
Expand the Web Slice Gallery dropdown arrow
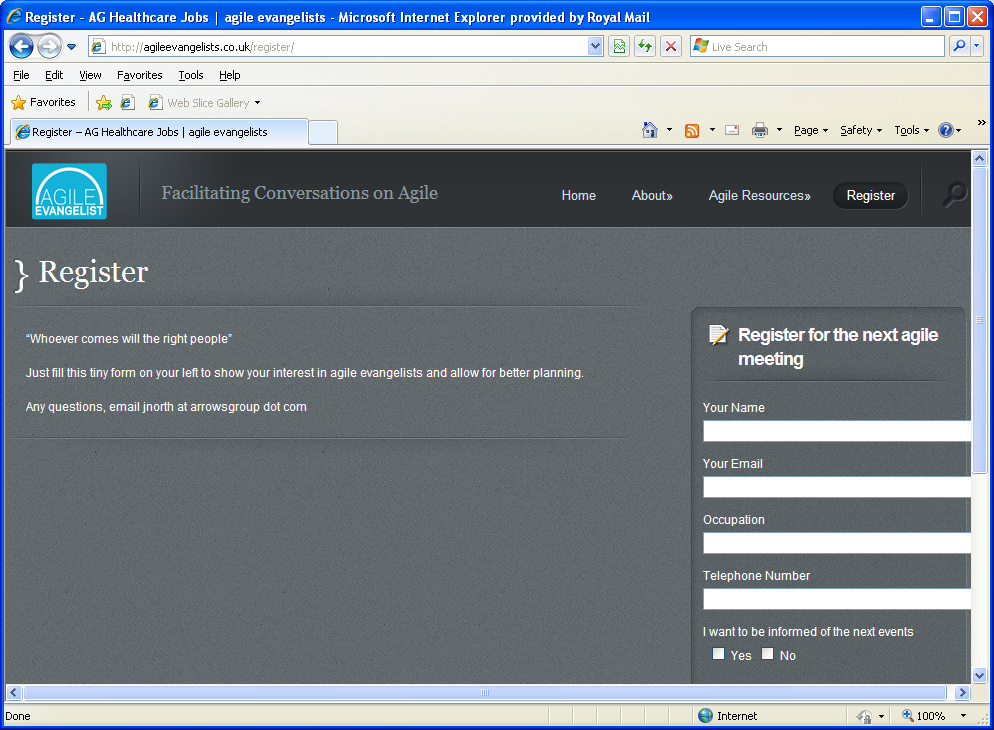(257, 103)
